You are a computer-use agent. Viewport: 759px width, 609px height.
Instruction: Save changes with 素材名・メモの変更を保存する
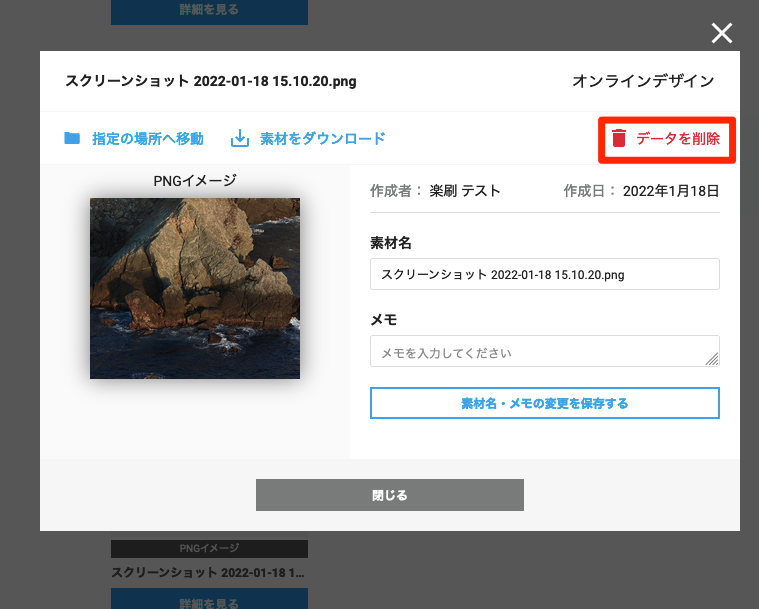pos(545,403)
